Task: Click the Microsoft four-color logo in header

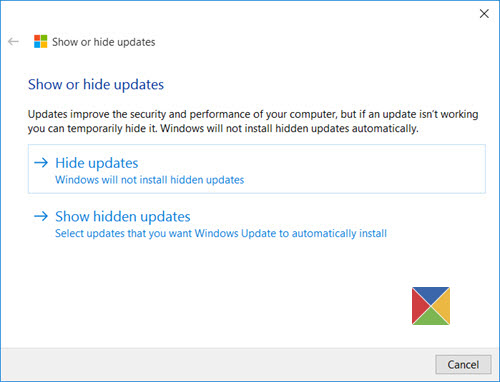Action: coord(41,42)
